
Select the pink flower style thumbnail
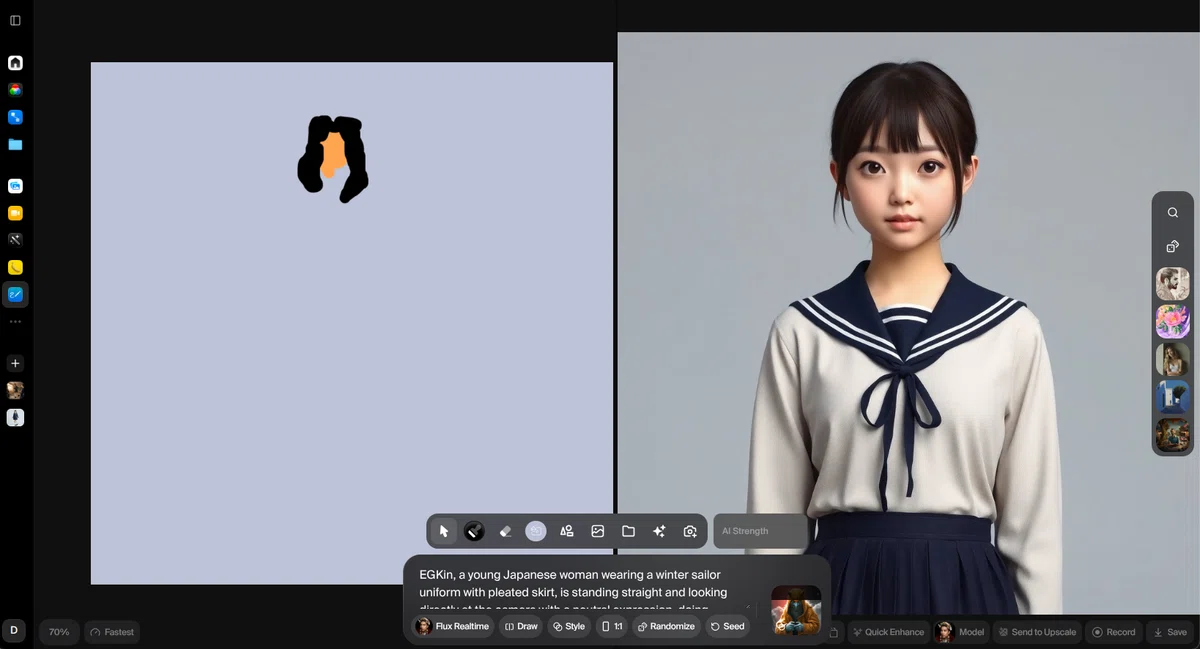coord(1173,321)
